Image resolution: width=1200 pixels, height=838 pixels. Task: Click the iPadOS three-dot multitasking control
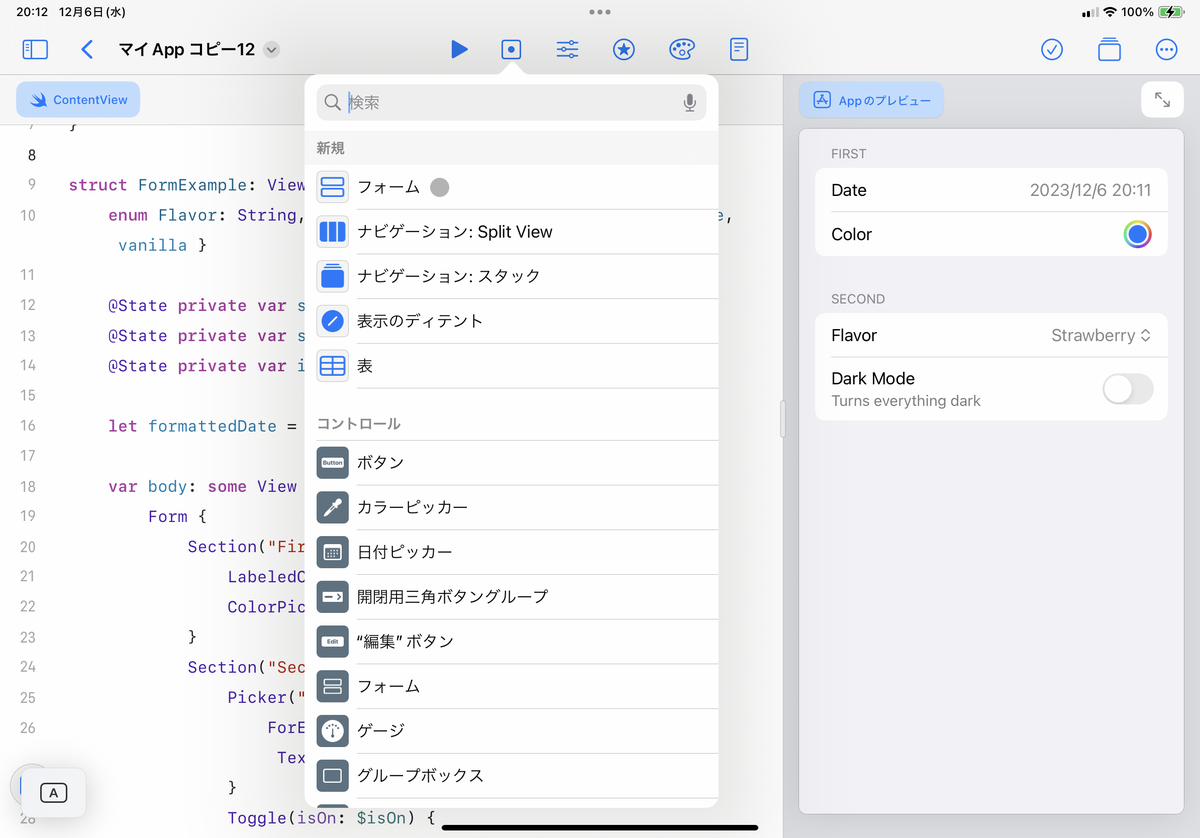(x=600, y=12)
